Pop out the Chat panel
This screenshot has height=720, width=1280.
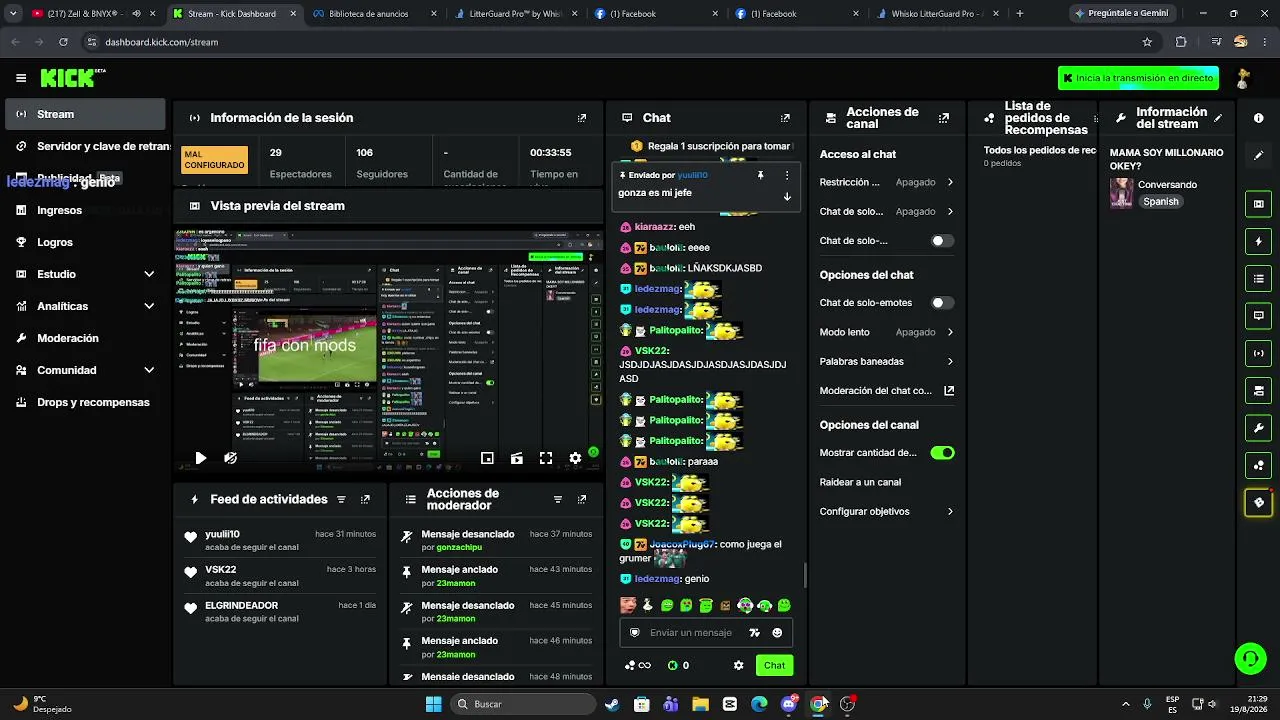tap(785, 118)
